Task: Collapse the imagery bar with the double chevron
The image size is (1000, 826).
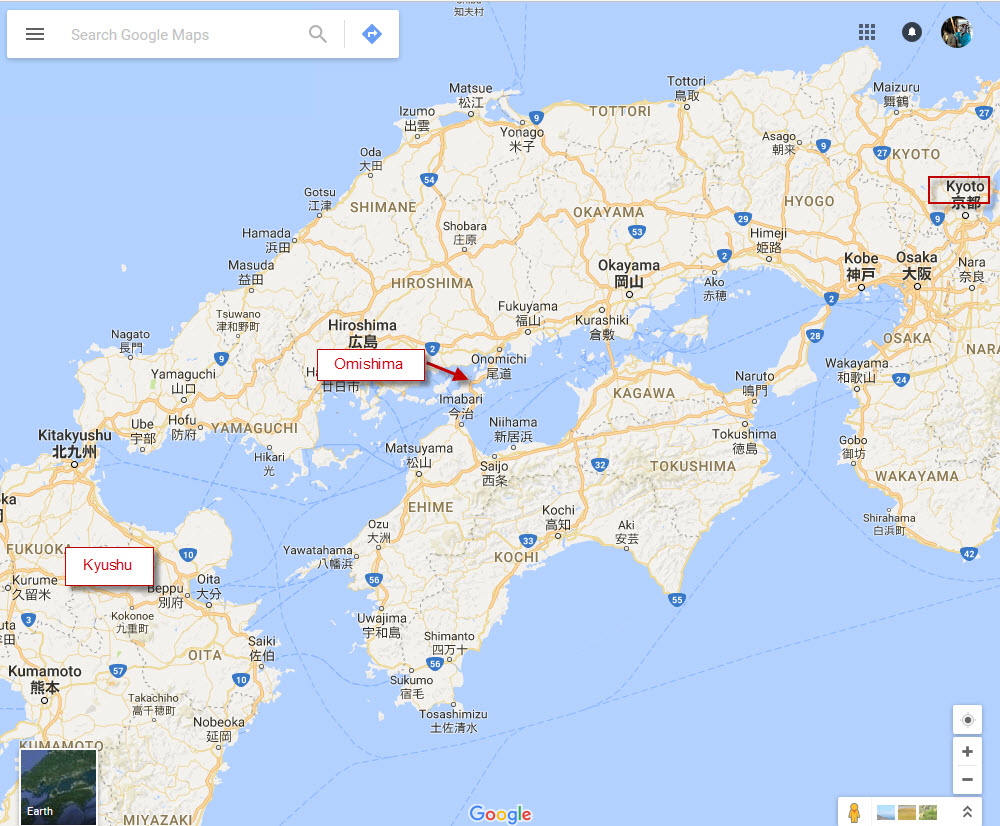Action: [968, 812]
